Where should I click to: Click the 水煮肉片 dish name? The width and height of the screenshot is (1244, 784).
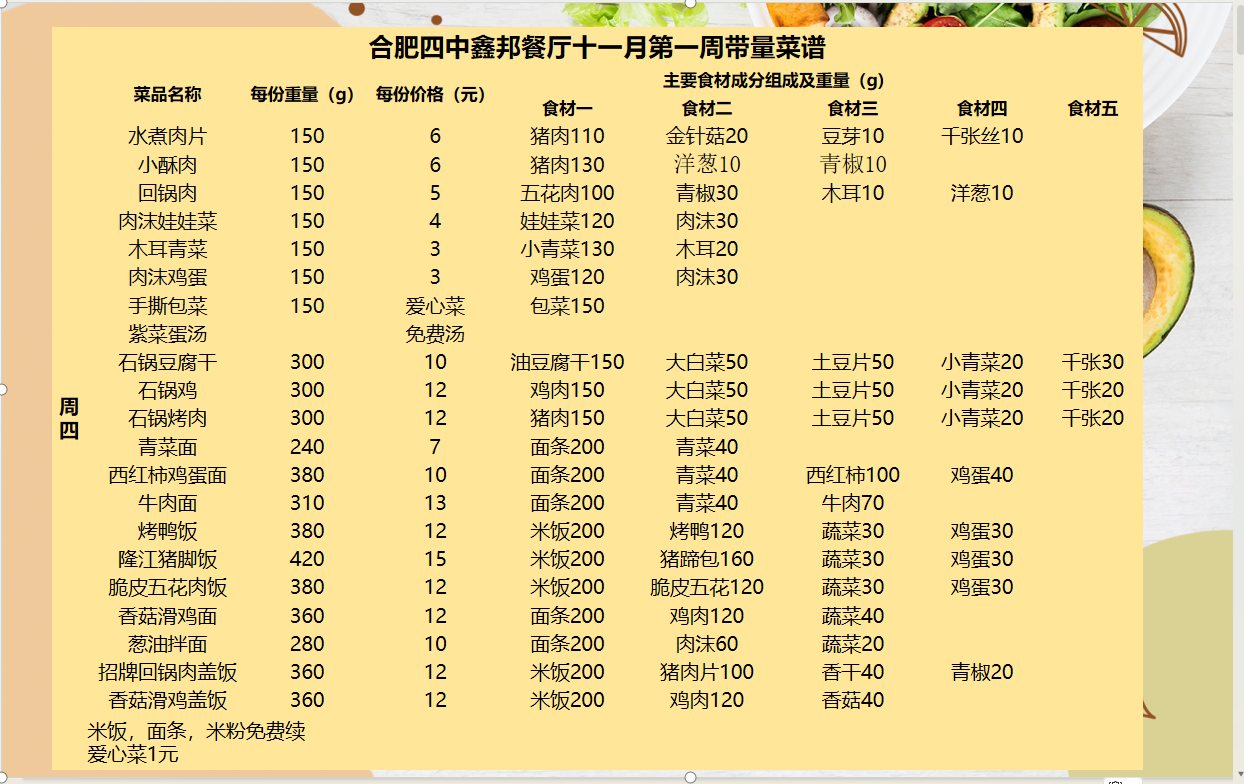click(167, 136)
